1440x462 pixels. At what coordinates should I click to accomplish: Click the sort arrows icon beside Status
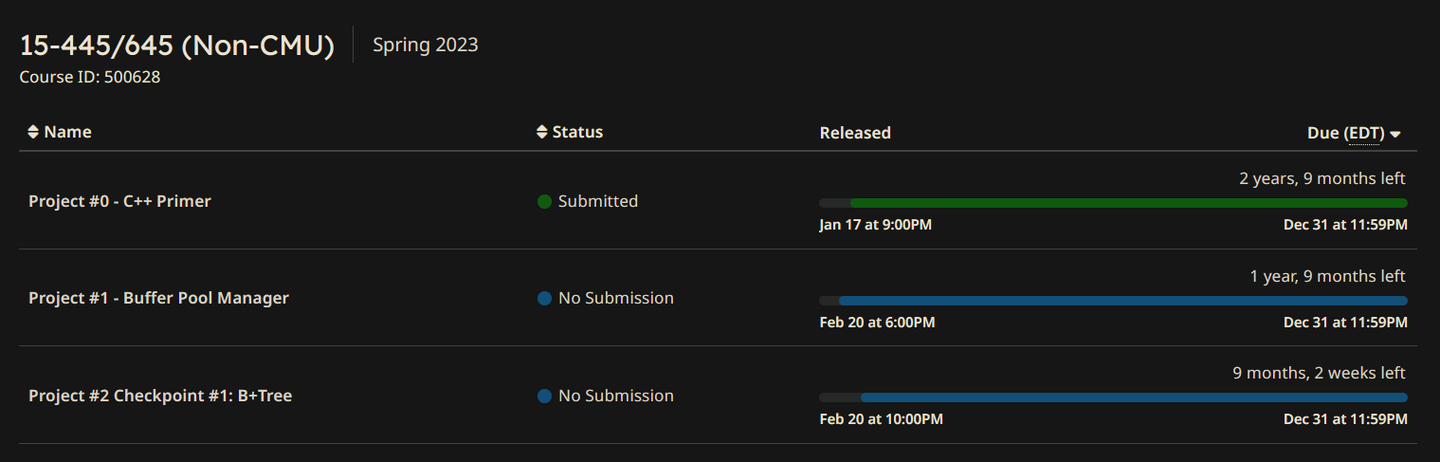(542, 132)
